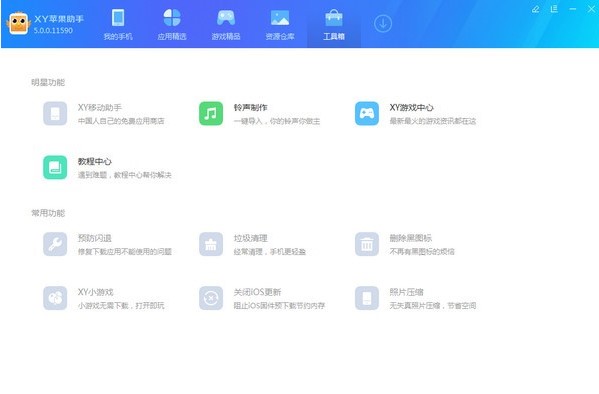Click the blue XY游戏中心 gamepad icon
Image resolution: width=599 pixels, height=394 pixels.
tap(367, 113)
